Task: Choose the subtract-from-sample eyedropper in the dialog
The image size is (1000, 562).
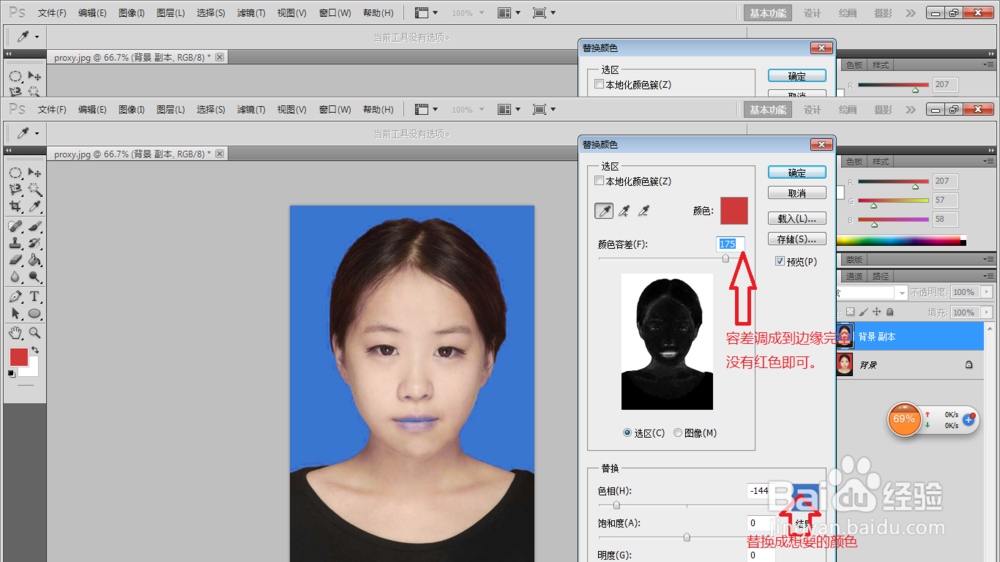Action: click(643, 211)
